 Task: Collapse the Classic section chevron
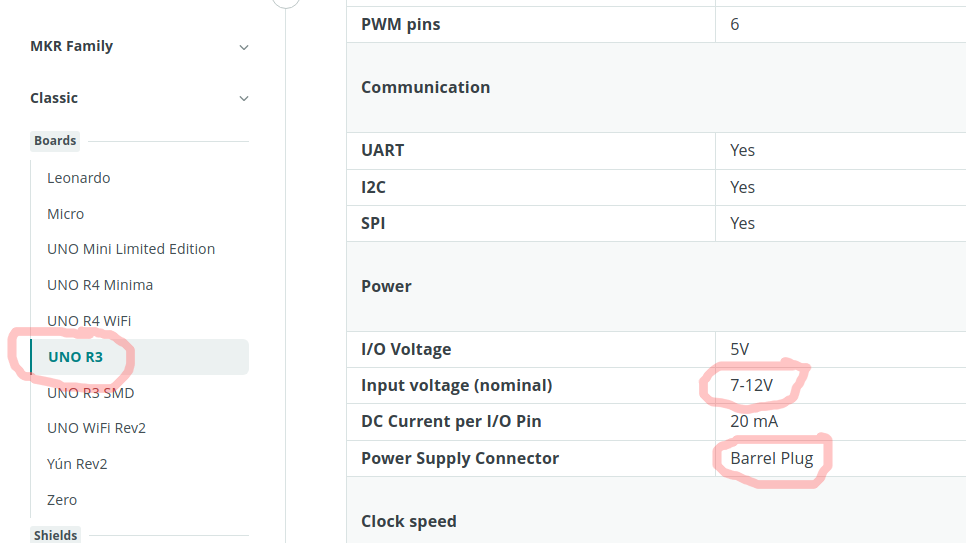(x=244, y=99)
